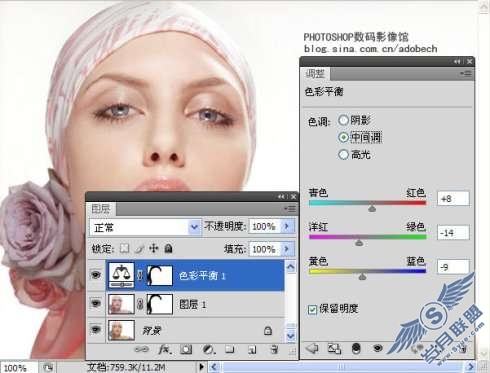Image resolution: width=490 pixels, height=373 pixels.
Task: Select the 阴影 tone radio button
Action: (x=343, y=120)
